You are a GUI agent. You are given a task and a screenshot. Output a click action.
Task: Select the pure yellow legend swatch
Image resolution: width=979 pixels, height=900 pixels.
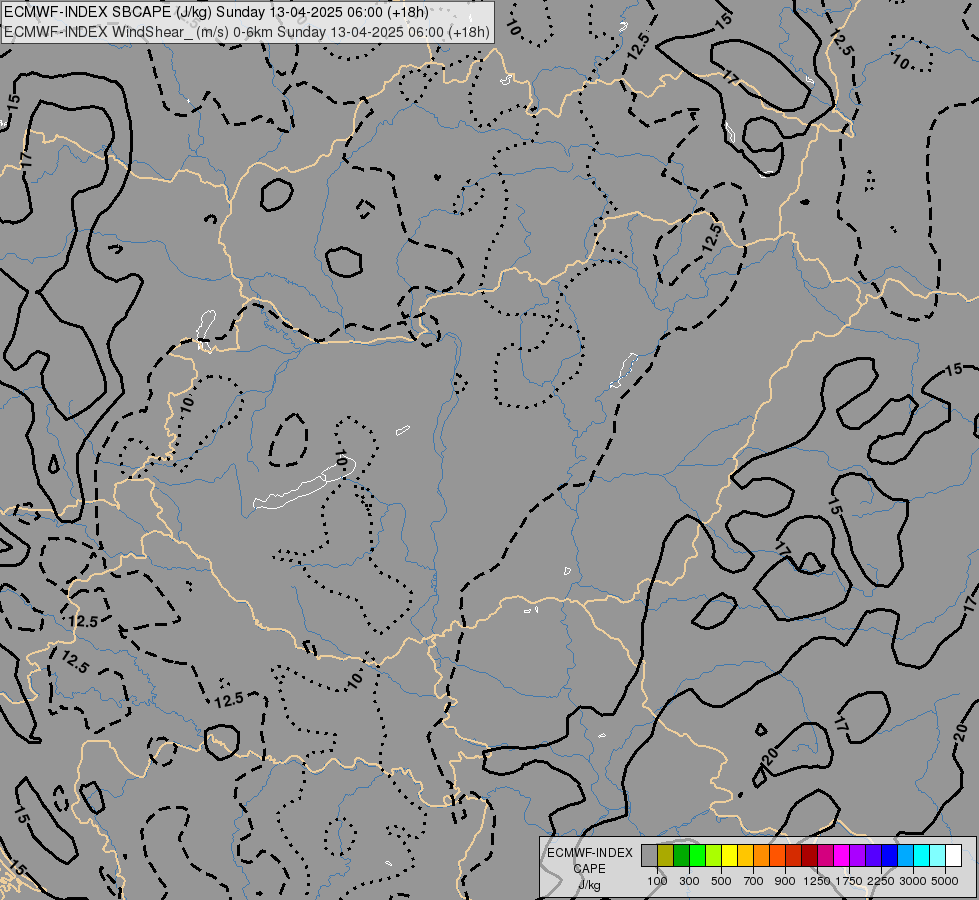pos(729,855)
